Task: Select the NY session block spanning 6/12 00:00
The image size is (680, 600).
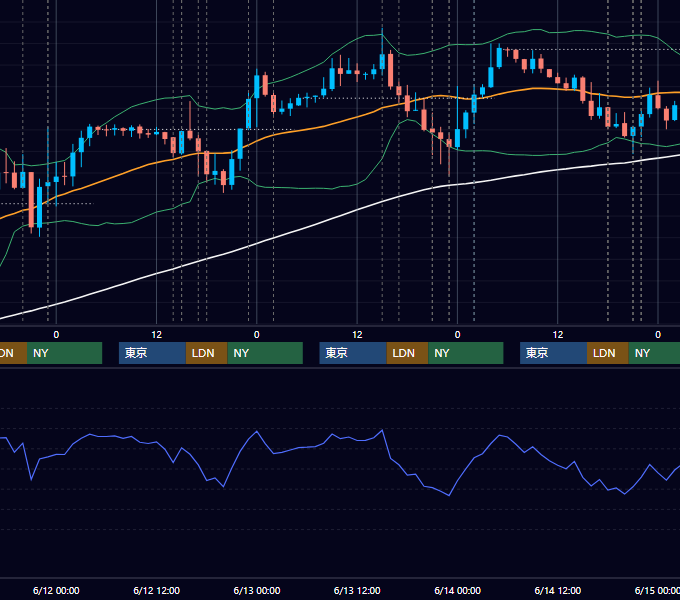Action: (64, 353)
